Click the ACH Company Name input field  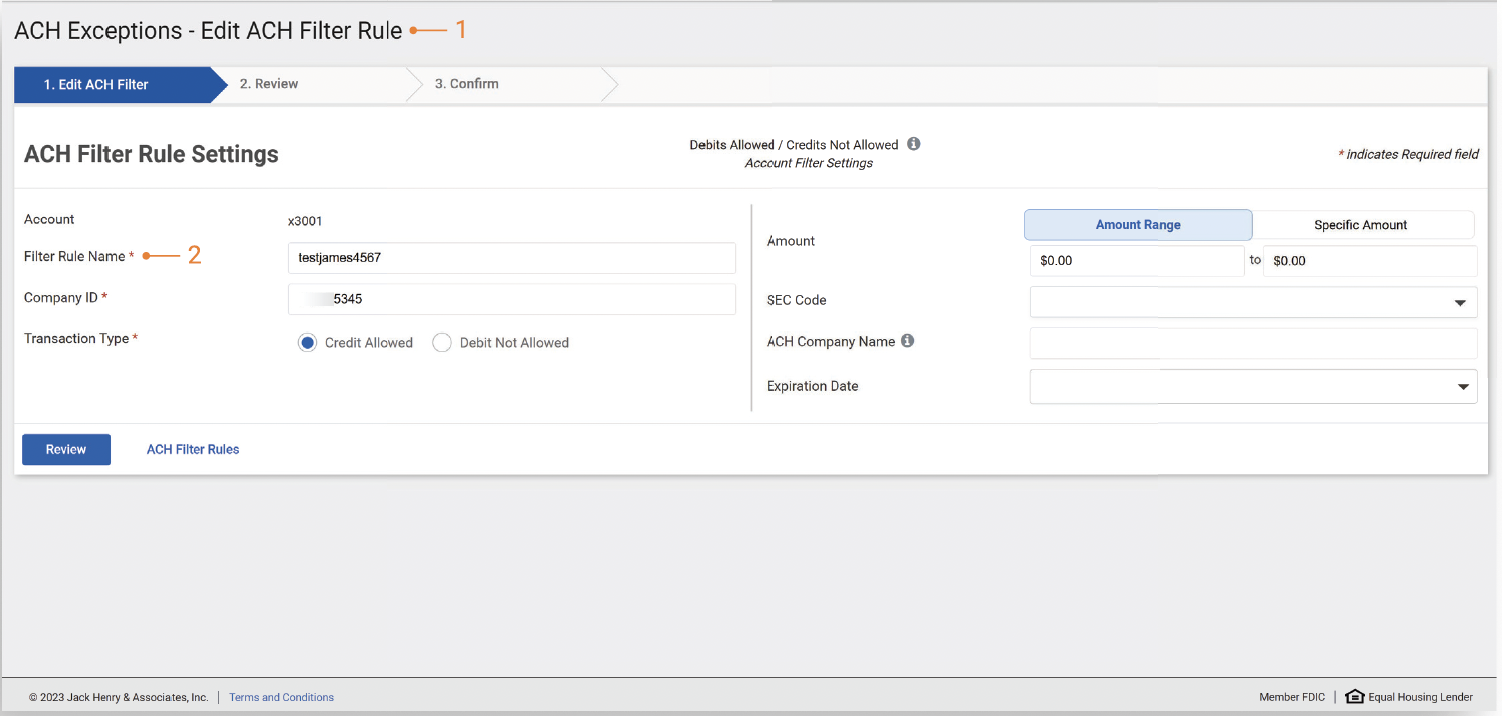click(1252, 343)
